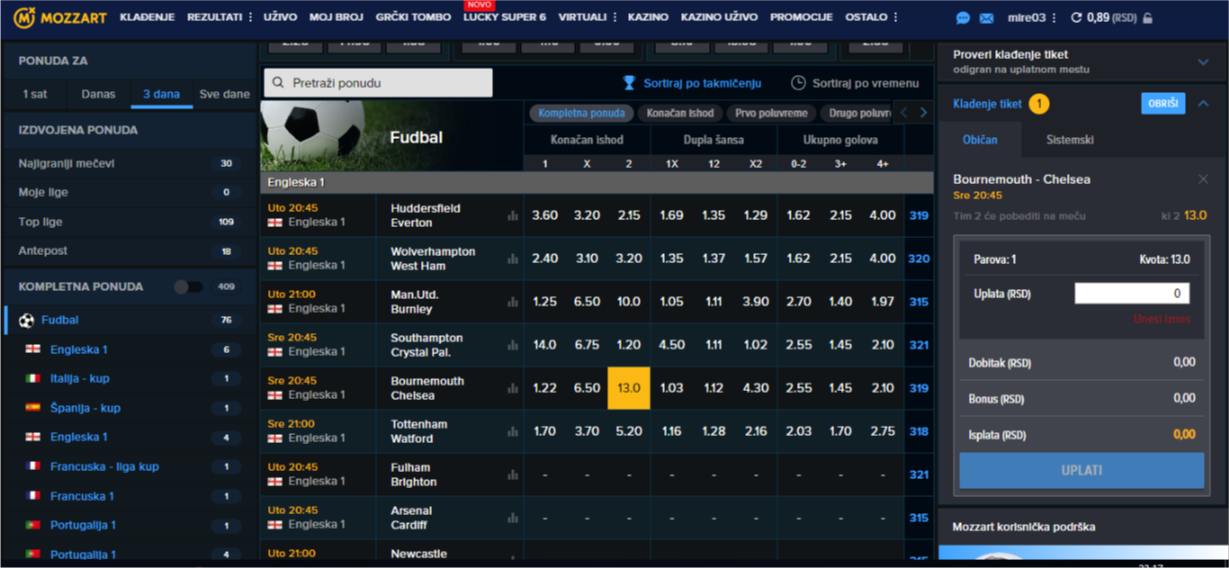Open Grčki tombo page
The width and height of the screenshot is (1229, 568).
(x=413, y=18)
